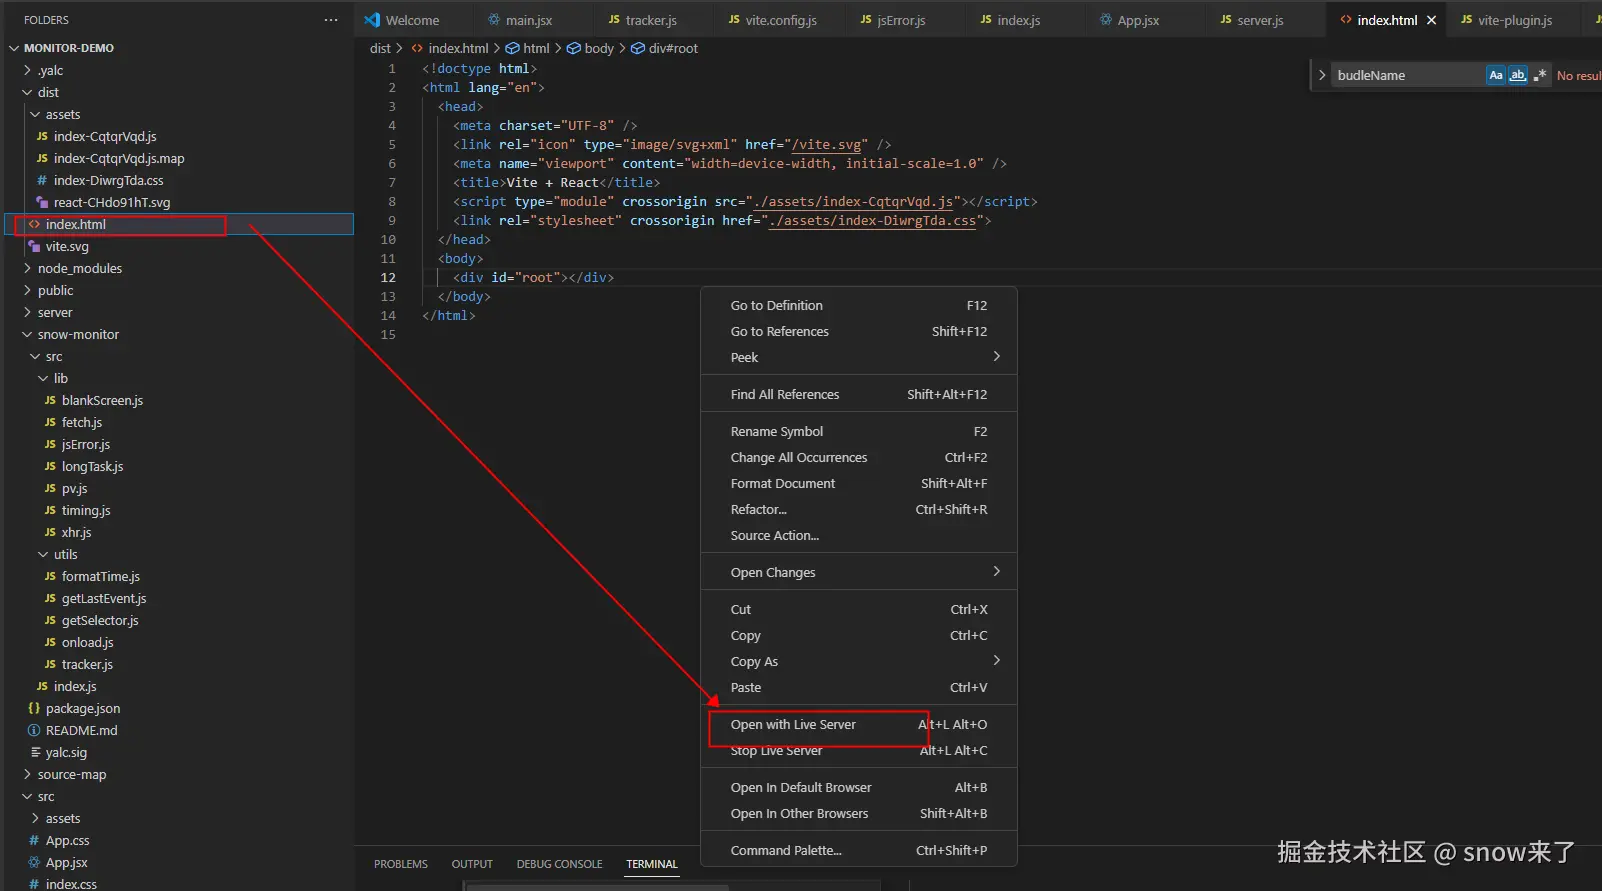Viewport: 1602px width, 891px height.
Task: Click the body symbol icon in breadcrumb
Action: [x=574, y=48]
